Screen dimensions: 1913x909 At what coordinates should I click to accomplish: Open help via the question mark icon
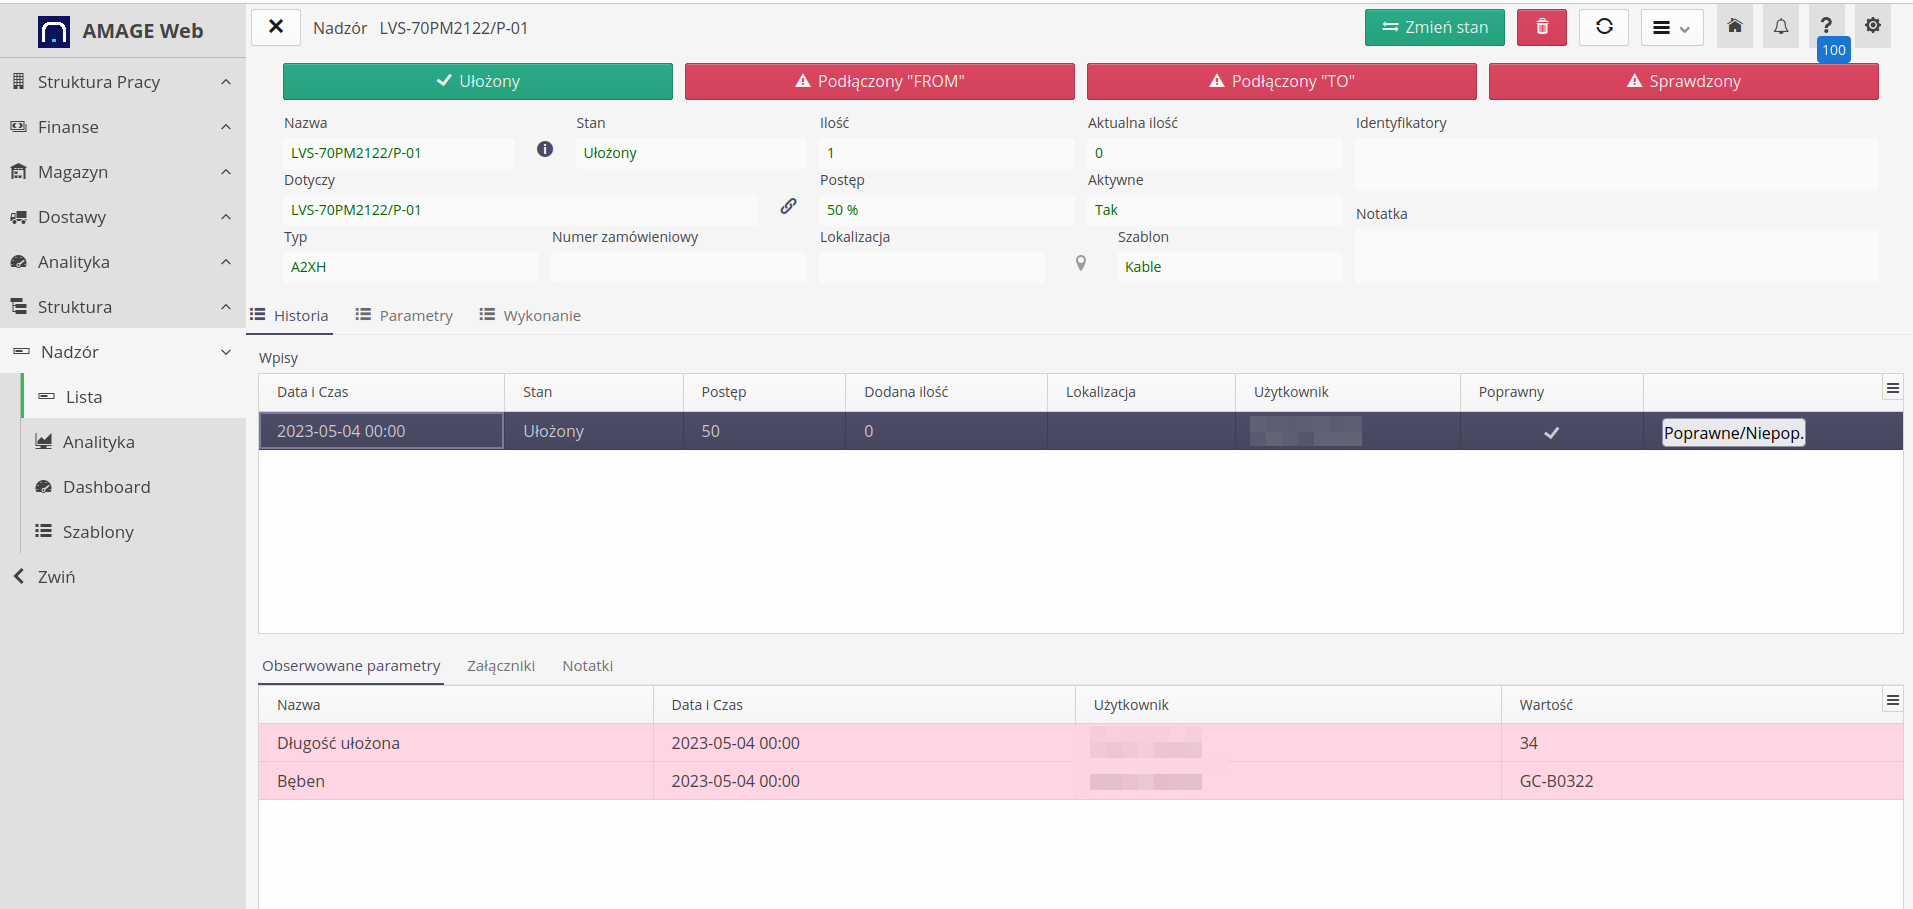(x=1826, y=26)
